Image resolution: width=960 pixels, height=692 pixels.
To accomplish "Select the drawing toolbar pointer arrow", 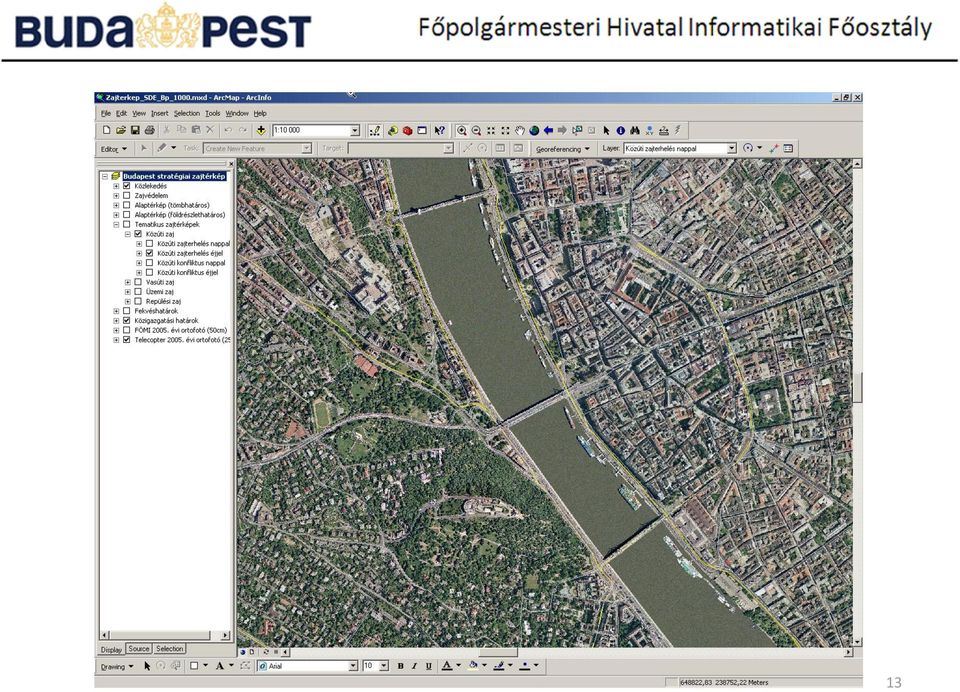I will coord(147,666).
